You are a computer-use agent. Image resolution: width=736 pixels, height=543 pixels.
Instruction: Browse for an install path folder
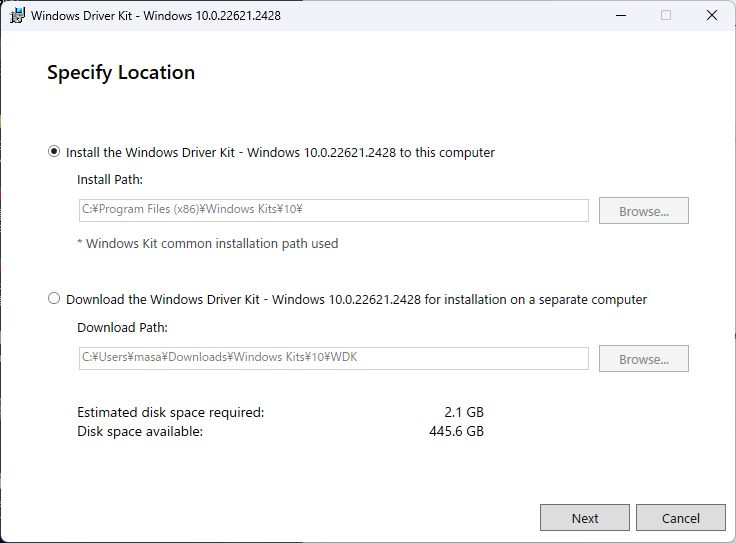point(644,211)
